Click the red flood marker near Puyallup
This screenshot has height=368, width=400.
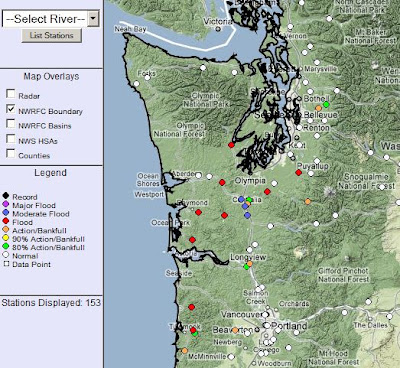(x=299, y=172)
